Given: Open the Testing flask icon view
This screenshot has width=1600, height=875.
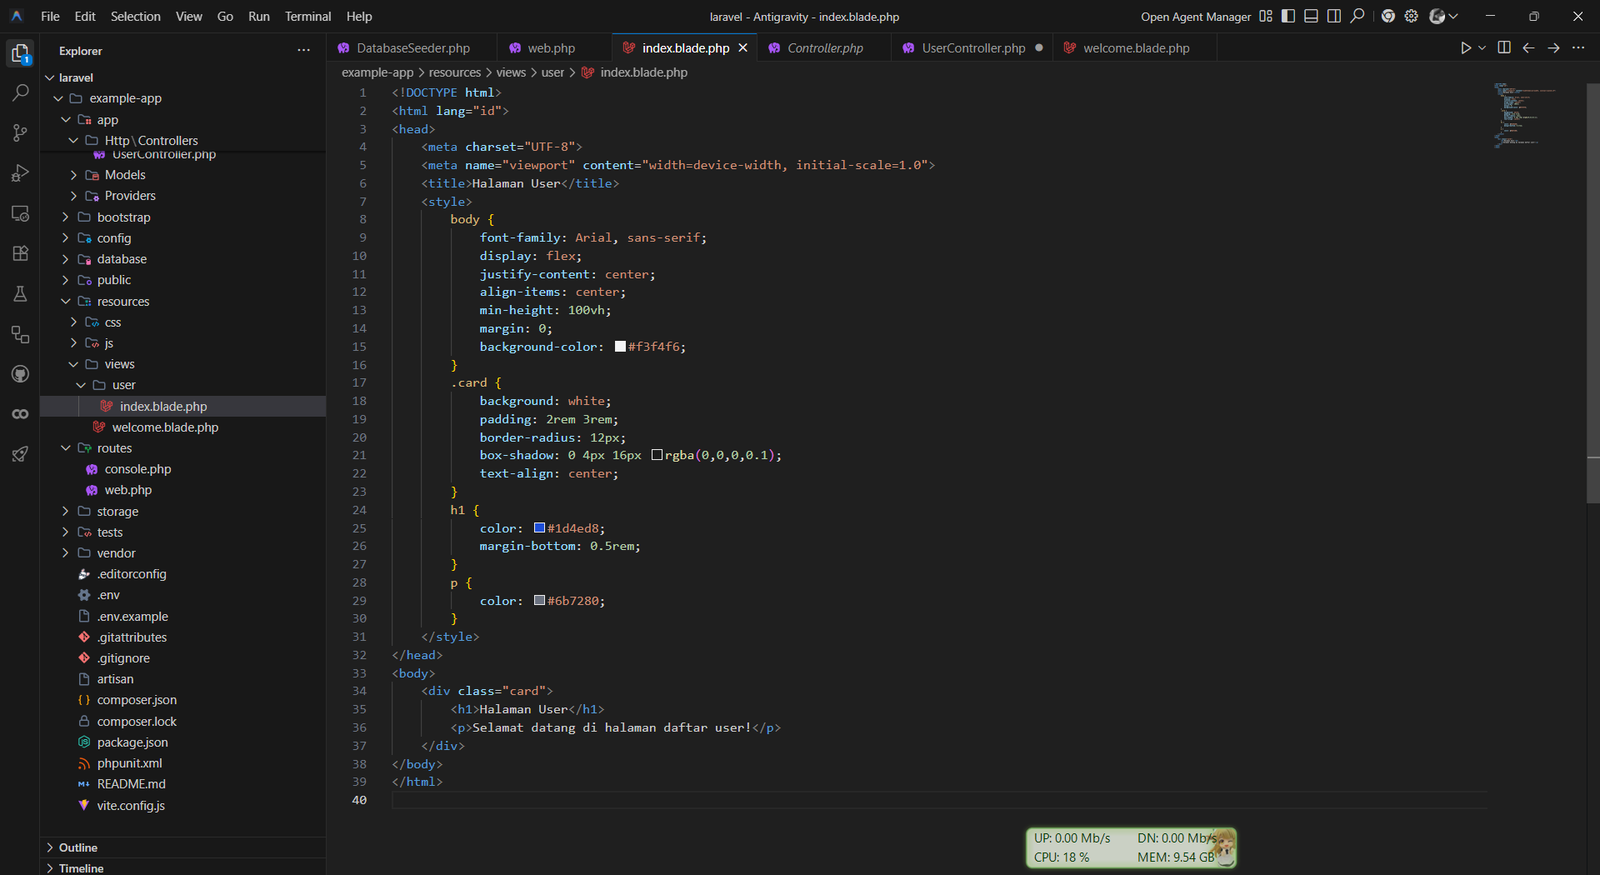Looking at the screenshot, I should (20, 294).
